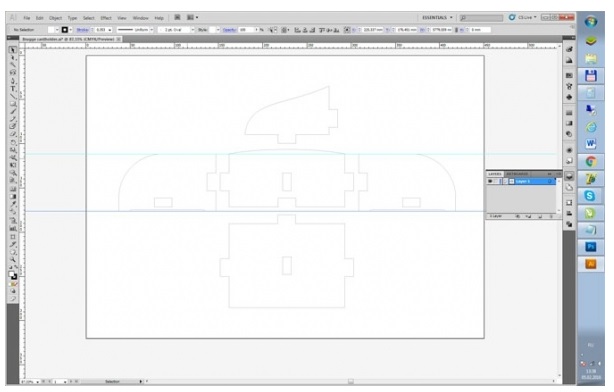The height and width of the screenshot is (392, 614).
Task: Open the stroke weight dropdown
Action: point(110,30)
